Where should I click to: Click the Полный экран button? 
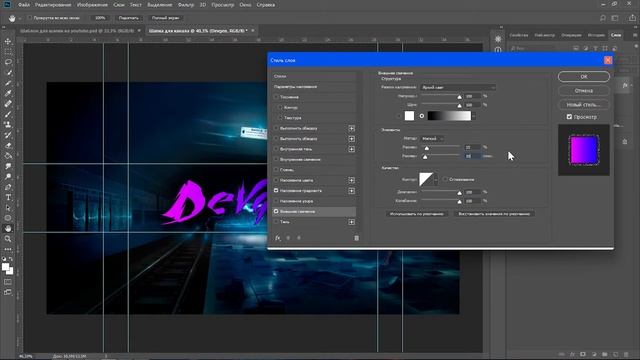point(165,18)
